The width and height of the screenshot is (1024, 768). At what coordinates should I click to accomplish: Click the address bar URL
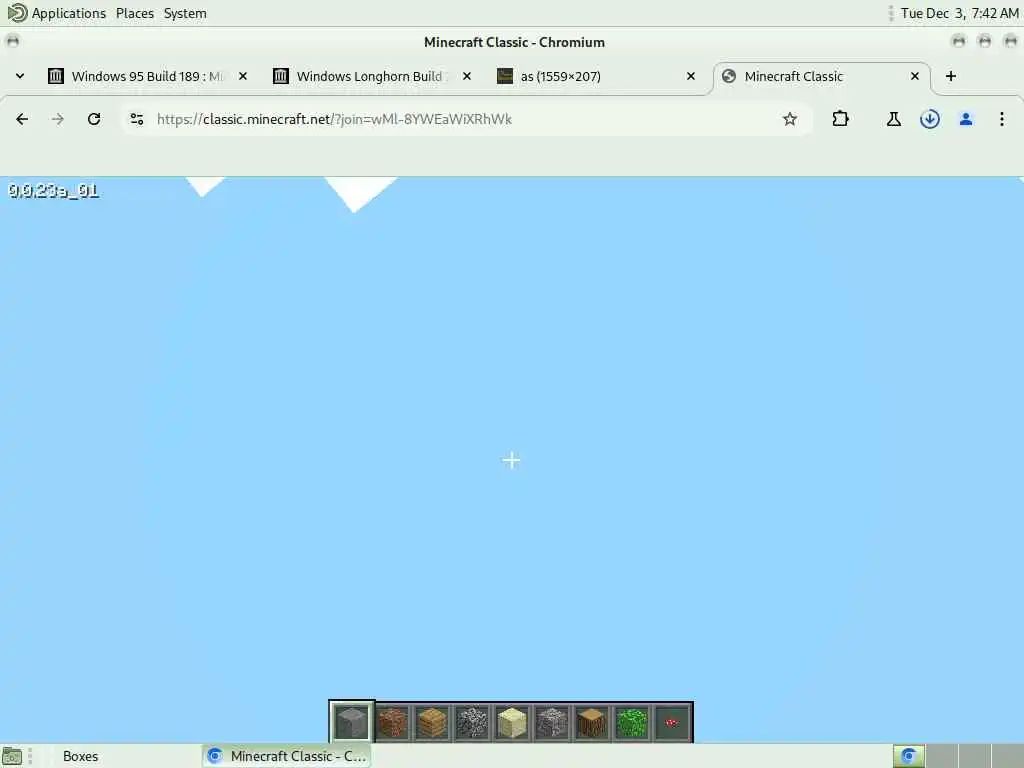pyautogui.click(x=334, y=119)
